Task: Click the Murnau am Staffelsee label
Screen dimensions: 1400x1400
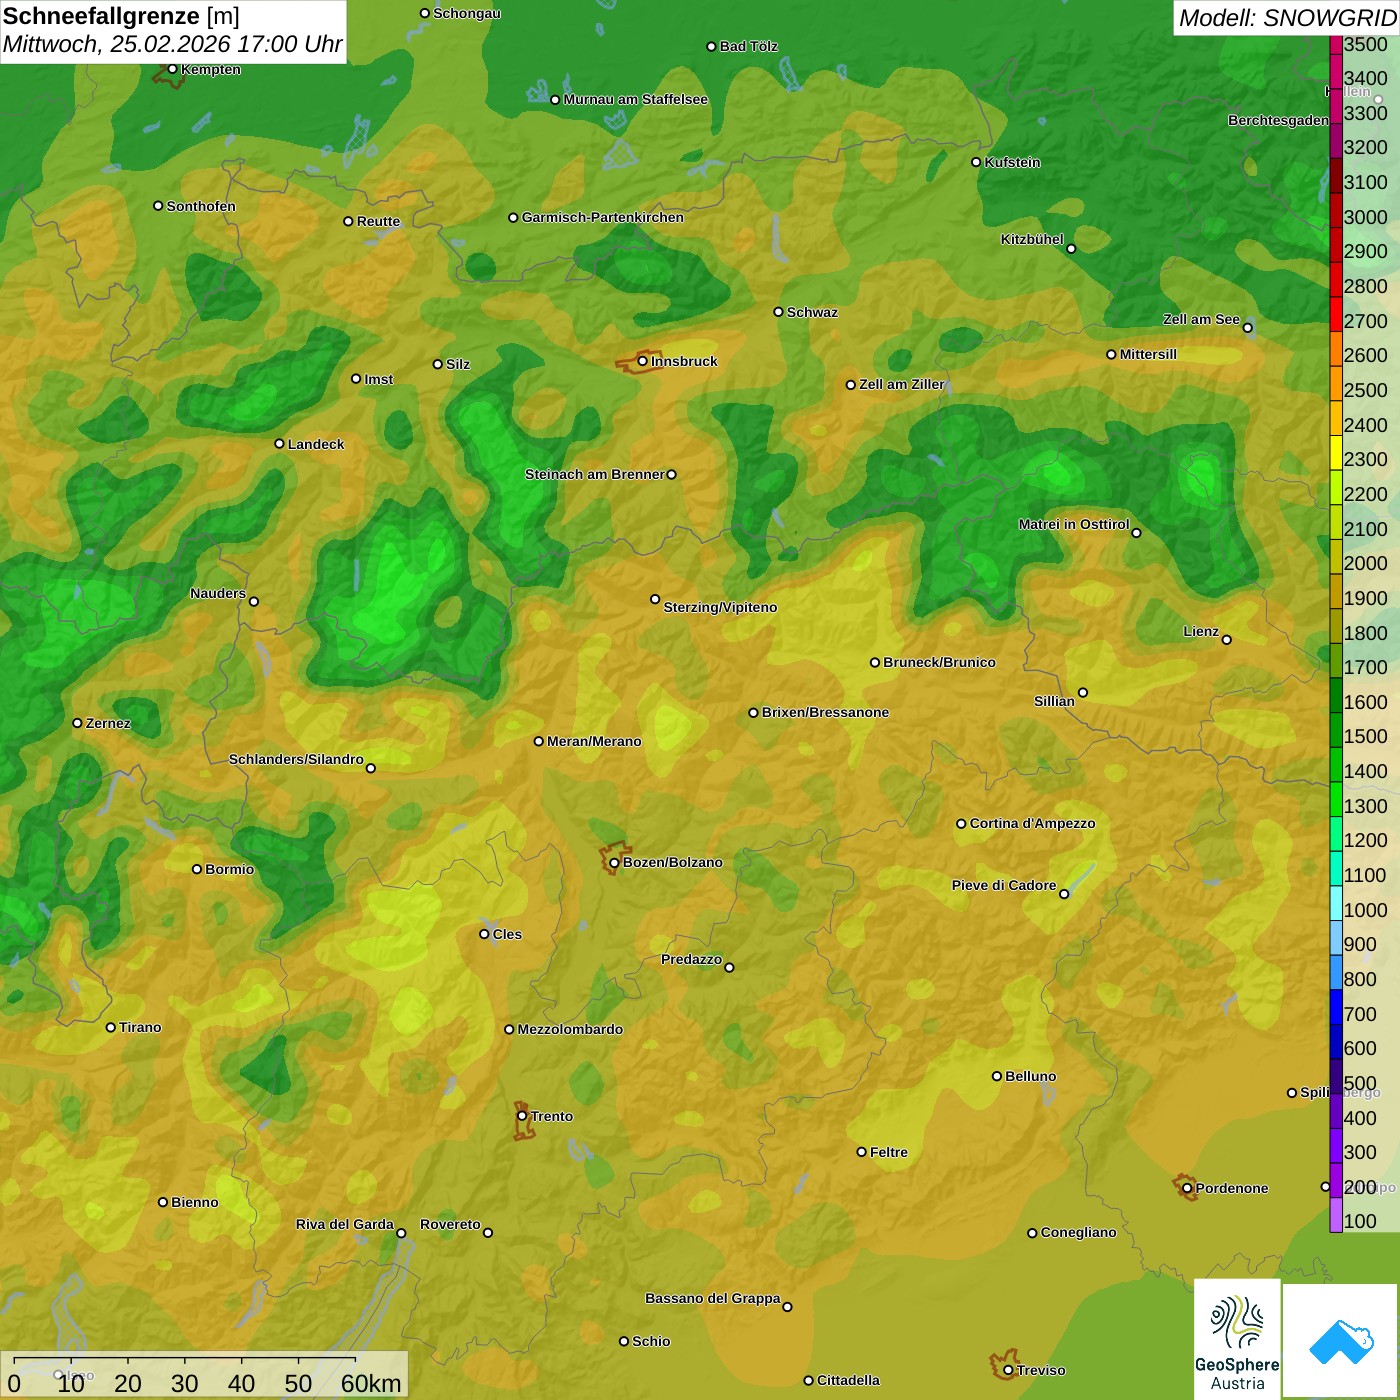Action: click(635, 99)
